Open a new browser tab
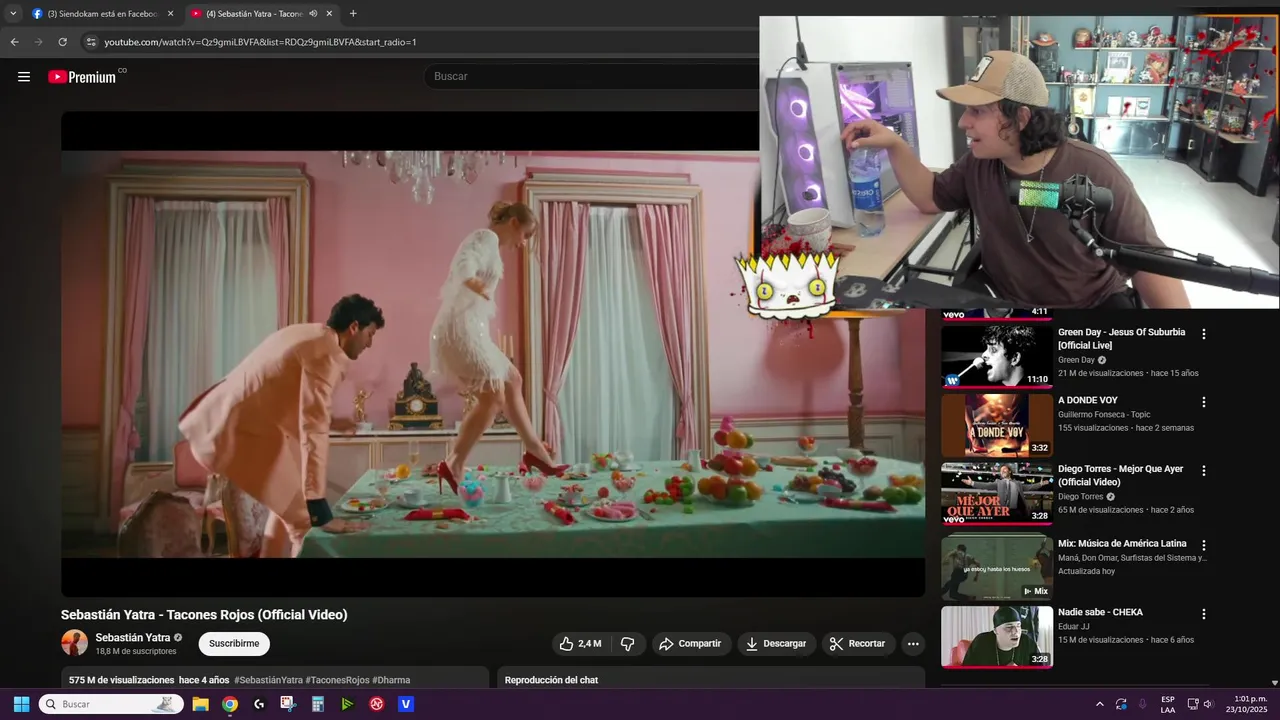Image resolution: width=1280 pixels, height=720 pixels. click(x=353, y=14)
